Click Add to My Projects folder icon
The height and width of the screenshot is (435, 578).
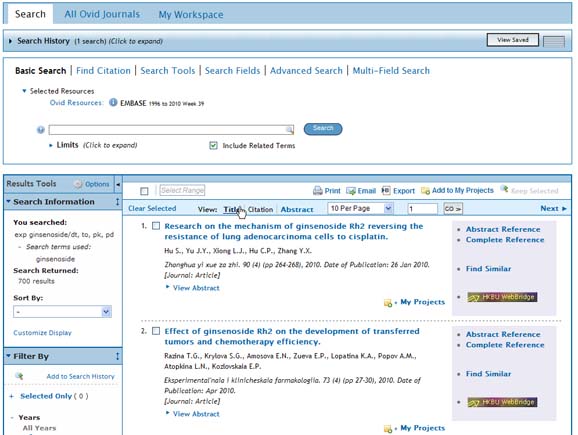coord(425,191)
